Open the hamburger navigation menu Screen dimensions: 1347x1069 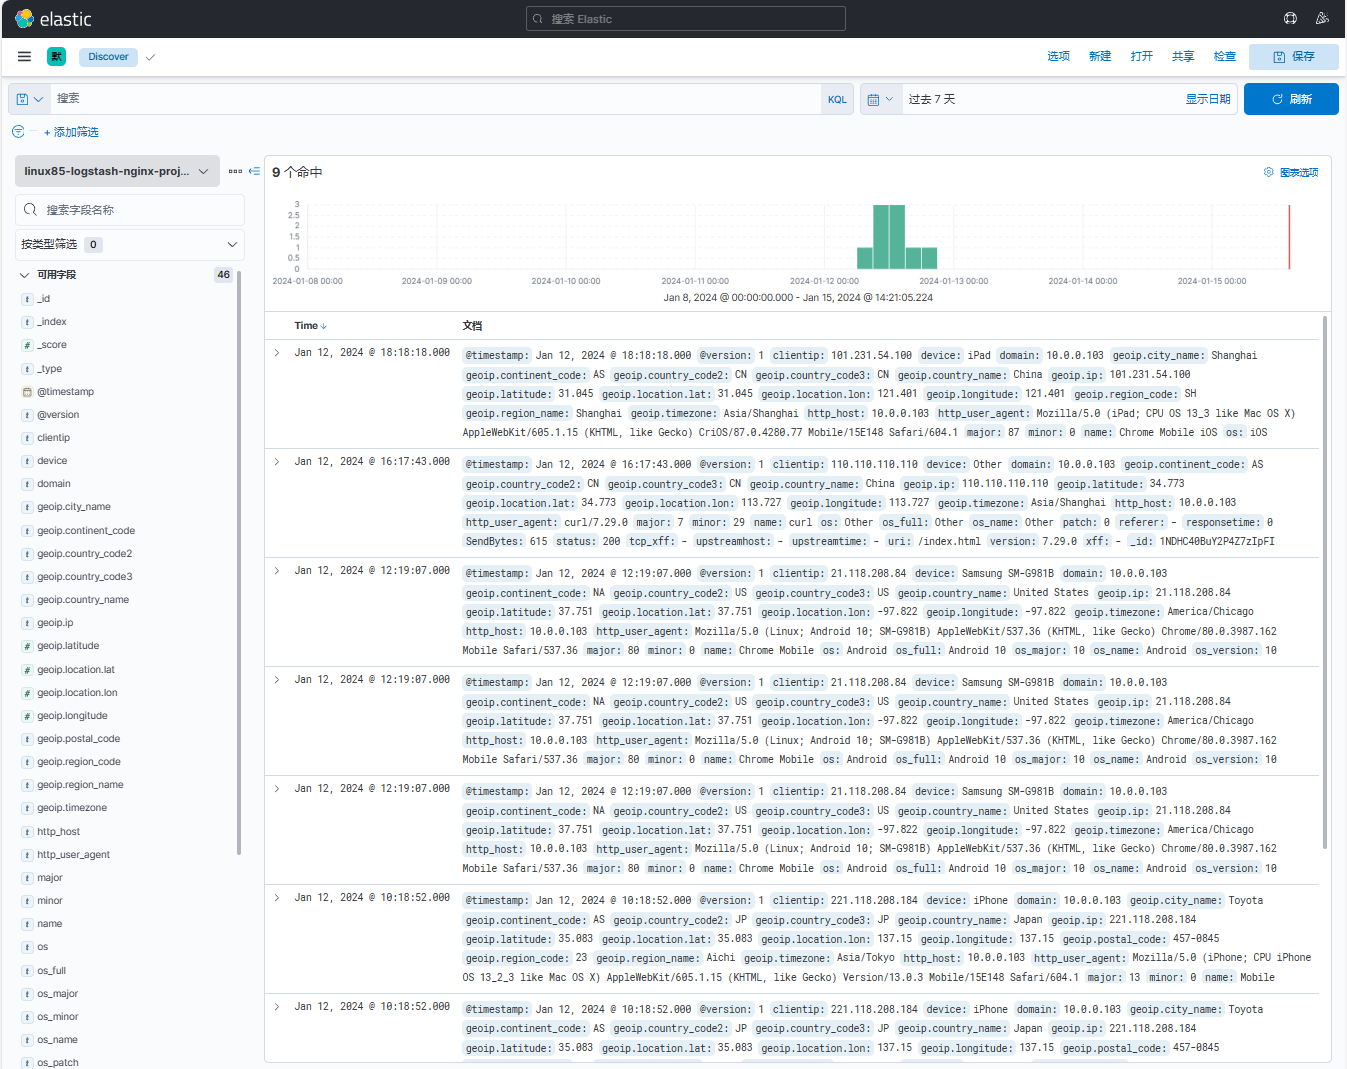coord(24,57)
